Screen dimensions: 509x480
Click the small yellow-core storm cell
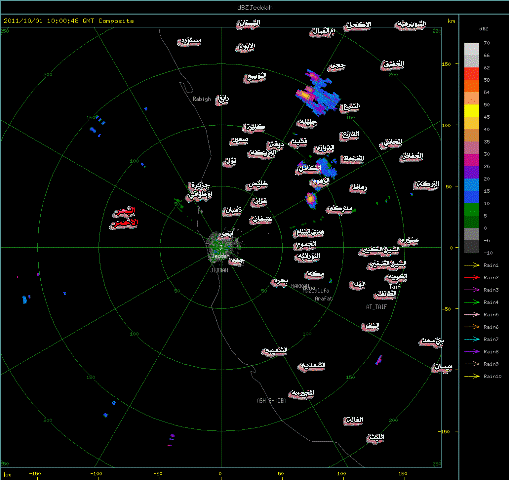pyautogui.click(x=311, y=200)
